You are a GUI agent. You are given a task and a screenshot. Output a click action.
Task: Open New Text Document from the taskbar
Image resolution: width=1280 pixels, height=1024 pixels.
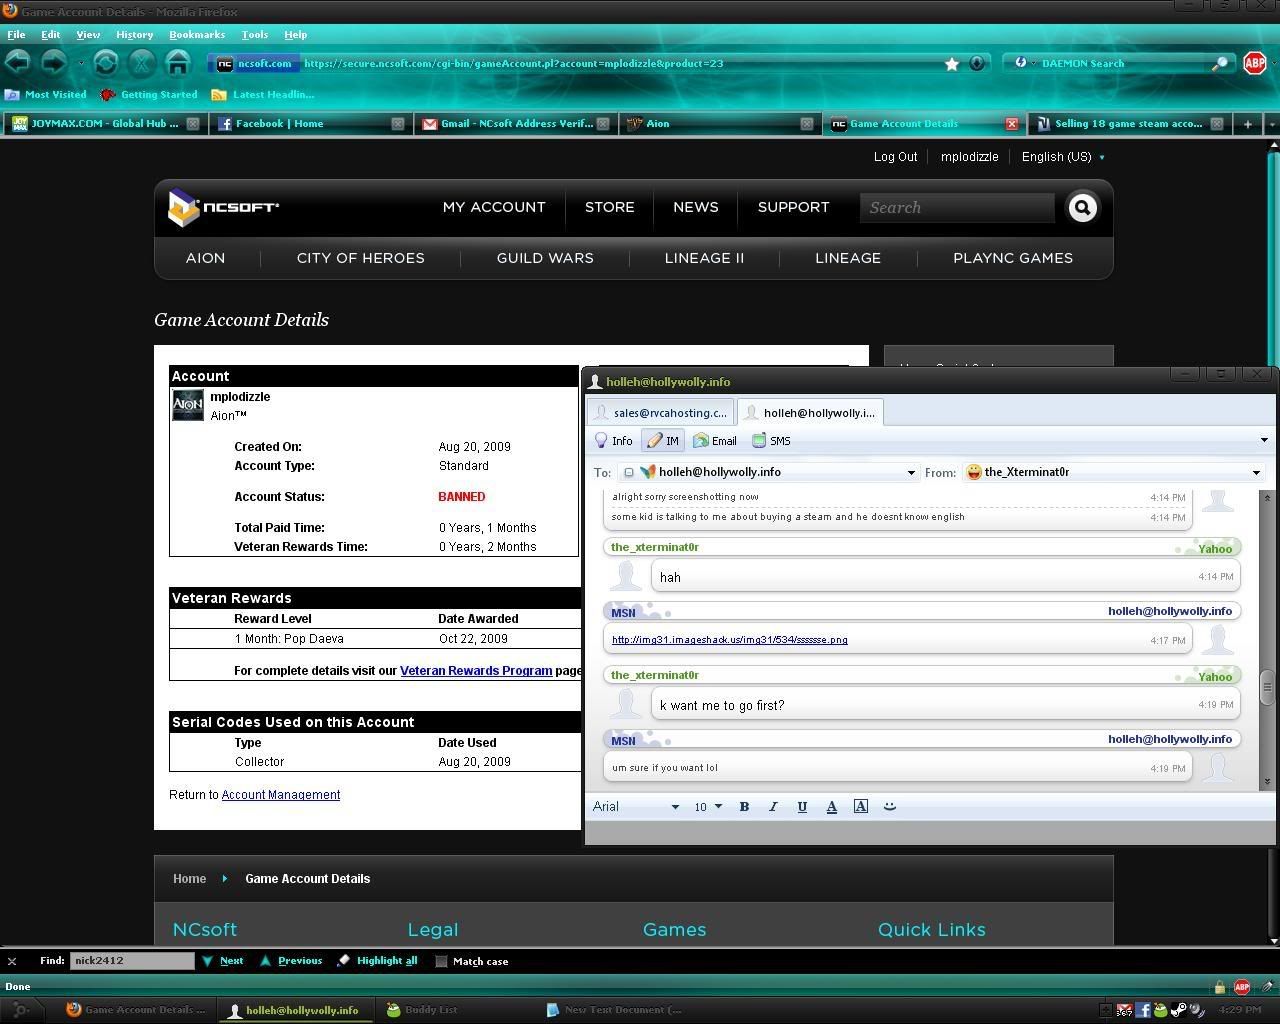click(615, 1010)
